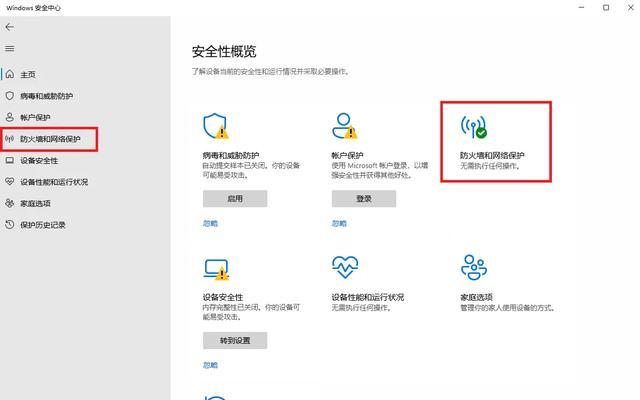Viewport: 640px width, 400px height.
Task: Click the 转到设置 button under device security
Action: [x=235, y=340]
